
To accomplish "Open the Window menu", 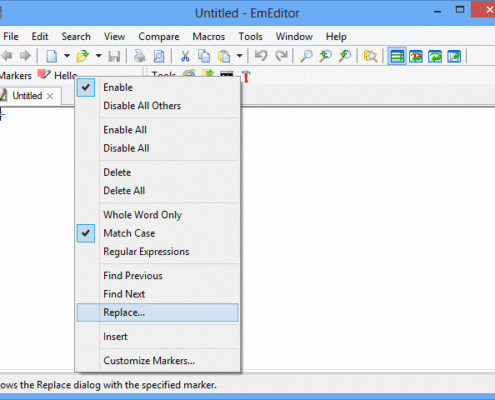I will 294,36.
